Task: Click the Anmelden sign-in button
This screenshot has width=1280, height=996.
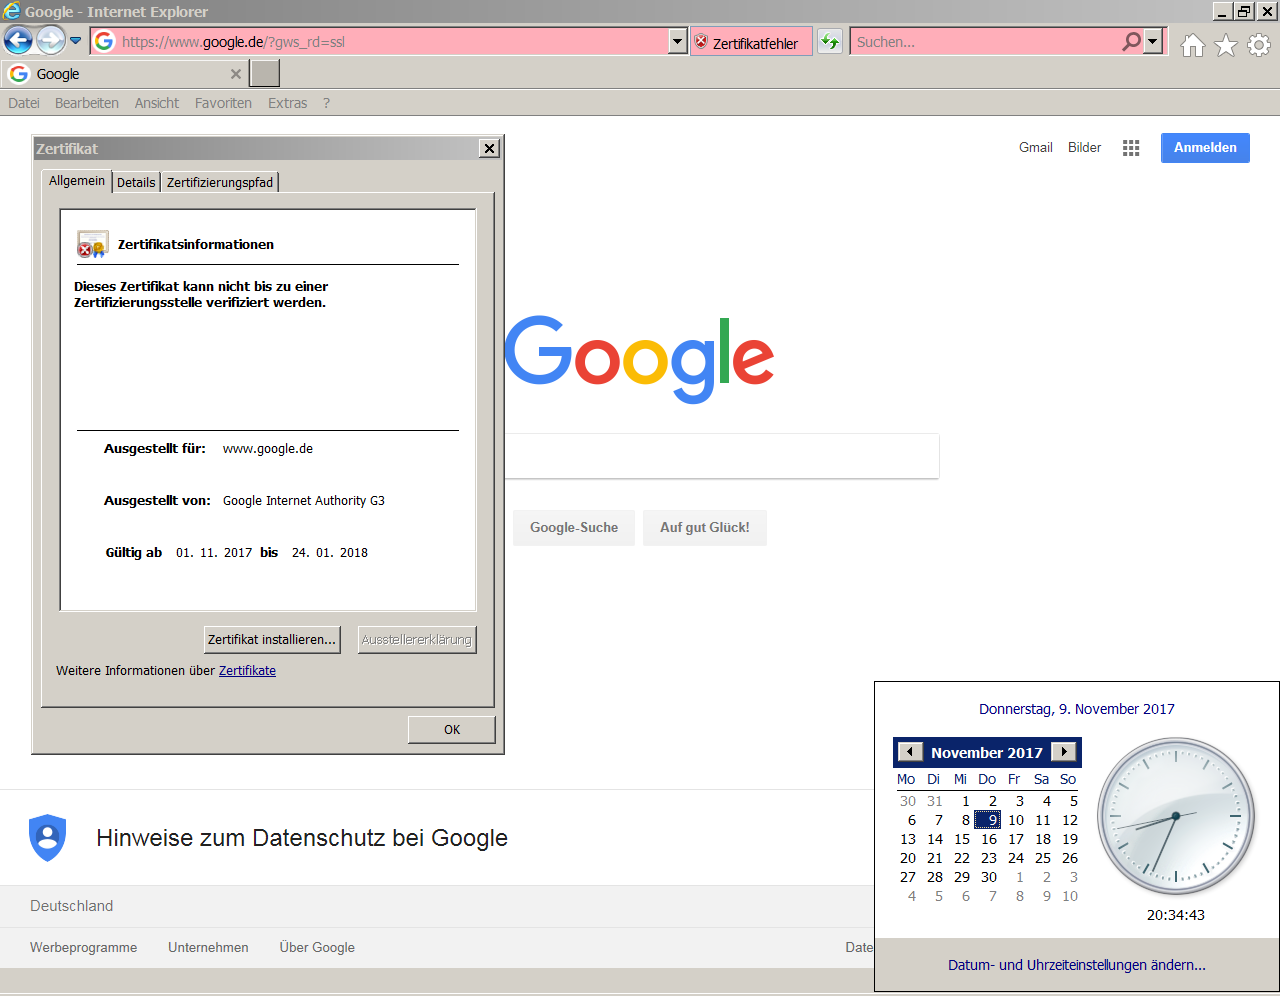Action: (x=1205, y=148)
